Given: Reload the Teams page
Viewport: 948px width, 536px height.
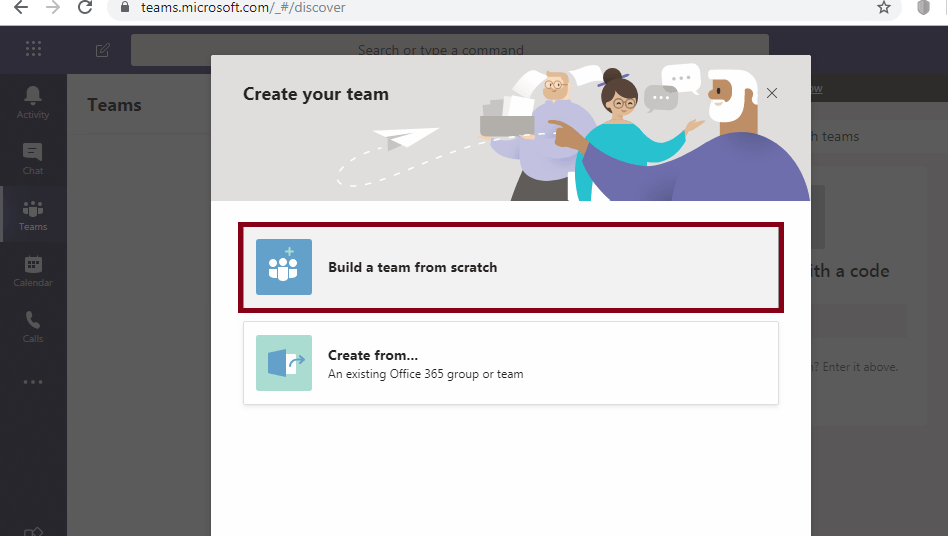Looking at the screenshot, I should pos(85,7).
